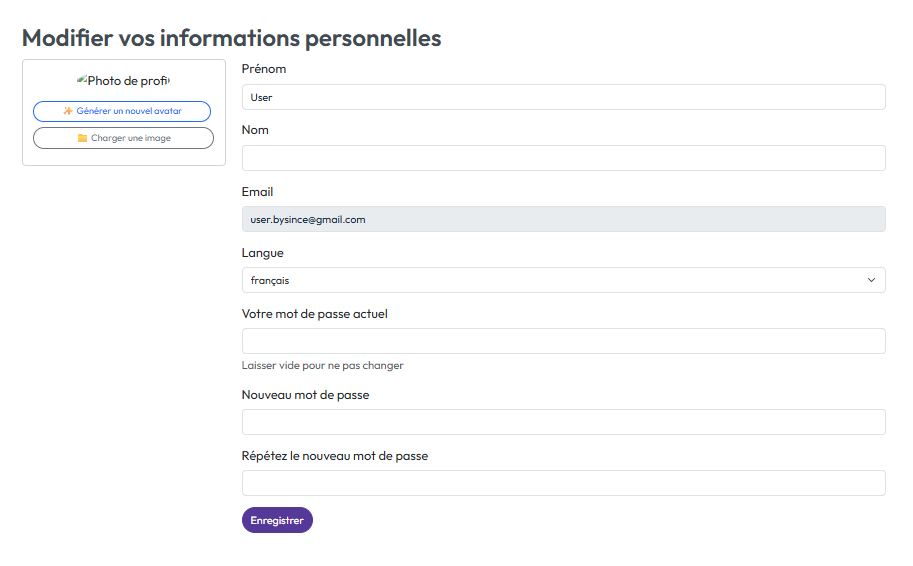Click the Nouveau mot de passe input
This screenshot has height=566, width=913.
point(563,422)
